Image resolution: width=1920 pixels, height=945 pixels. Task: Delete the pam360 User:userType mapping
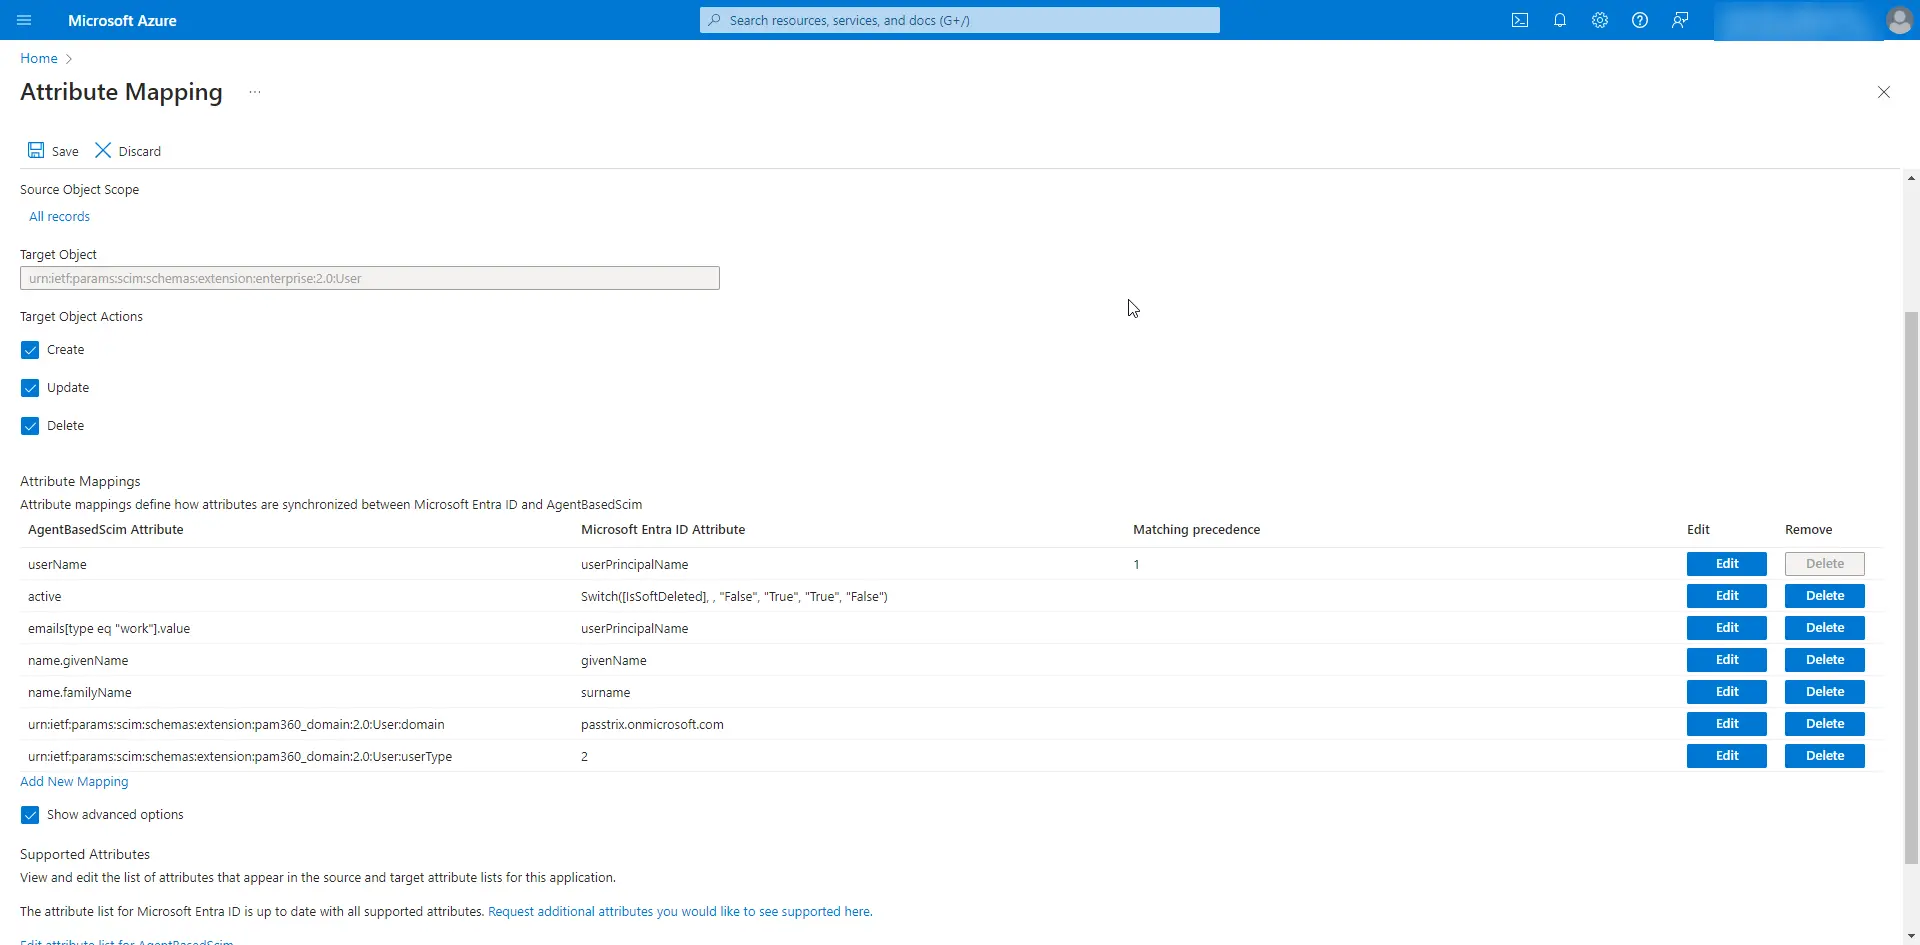tap(1825, 756)
